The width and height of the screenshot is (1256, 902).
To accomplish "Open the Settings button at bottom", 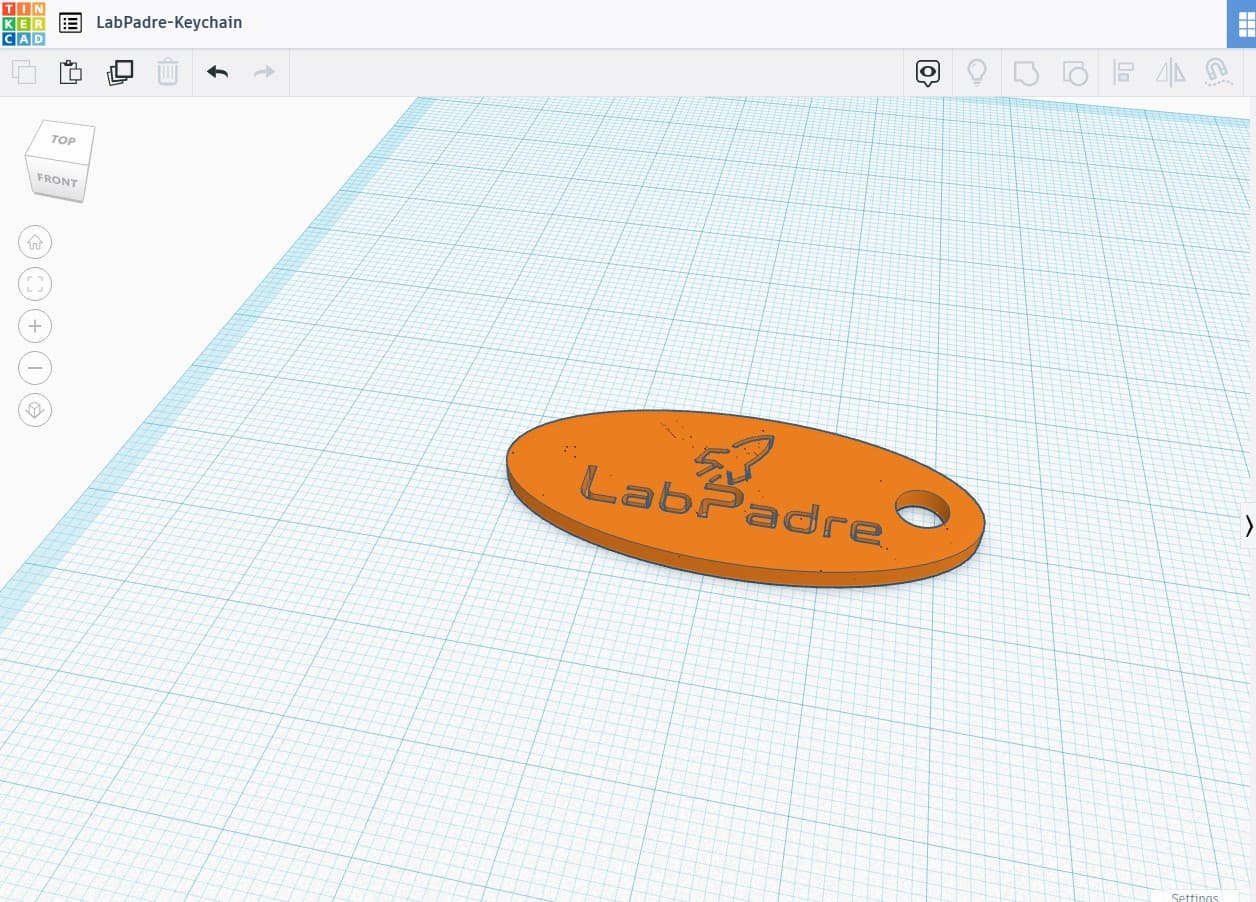I will [1195, 896].
